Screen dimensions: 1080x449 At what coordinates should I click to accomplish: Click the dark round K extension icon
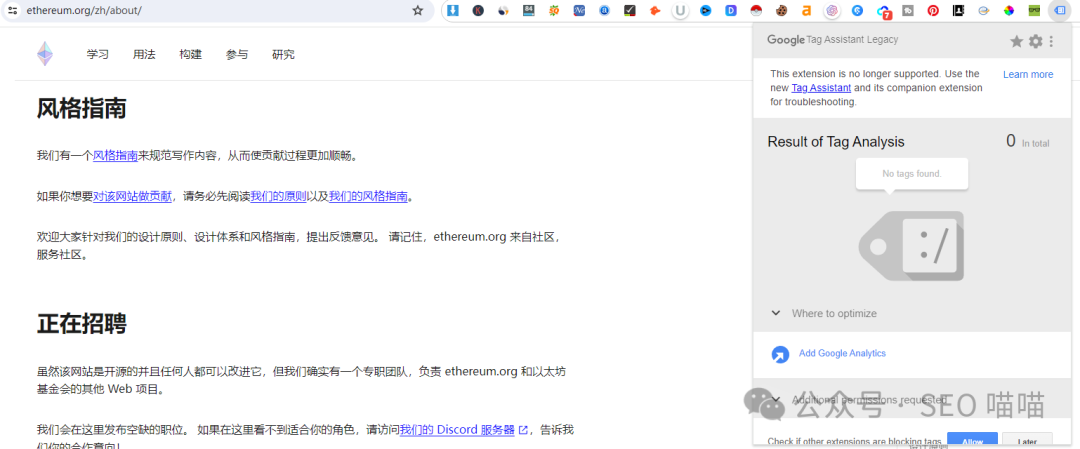pyautogui.click(x=478, y=10)
